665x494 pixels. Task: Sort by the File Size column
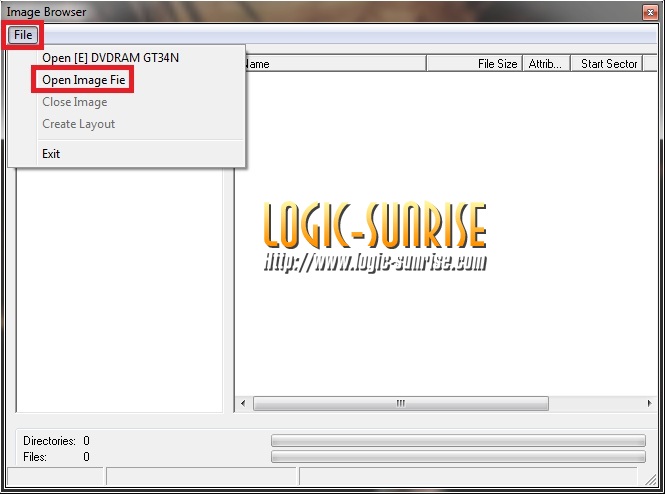pyautogui.click(x=474, y=64)
